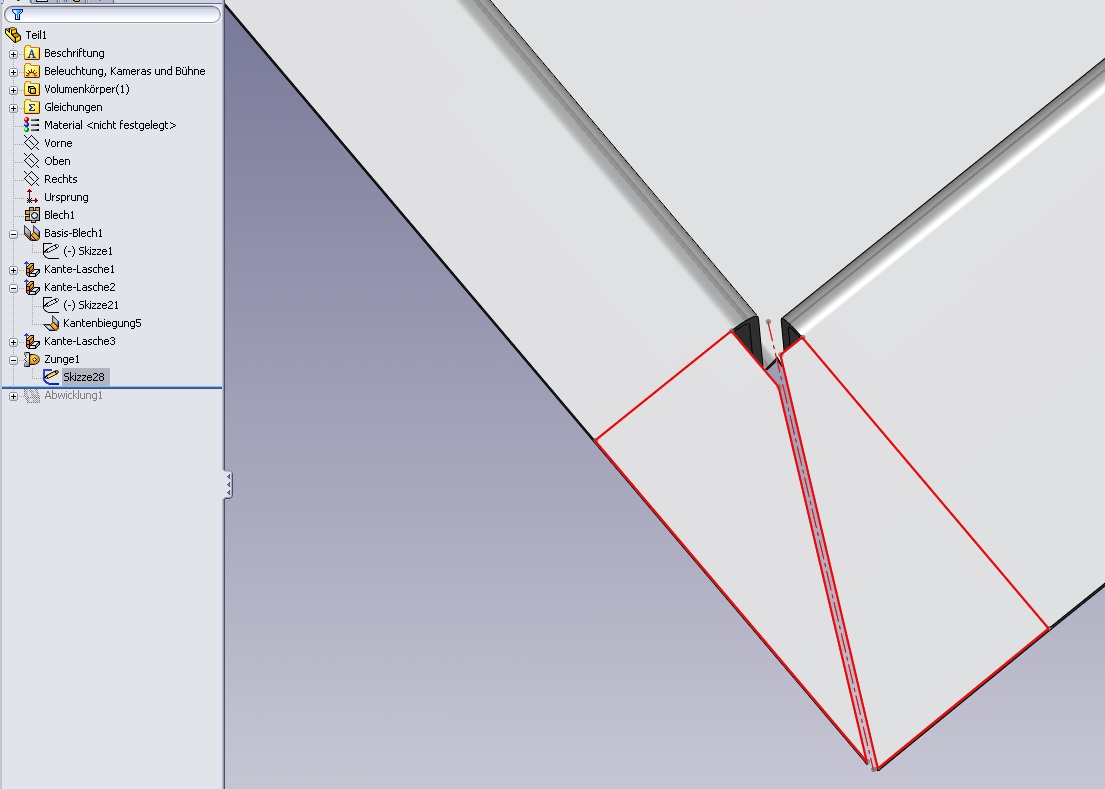The image size is (1105, 789).
Task: Click the Gleichungen sigma icon
Action: click(x=32, y=107)
